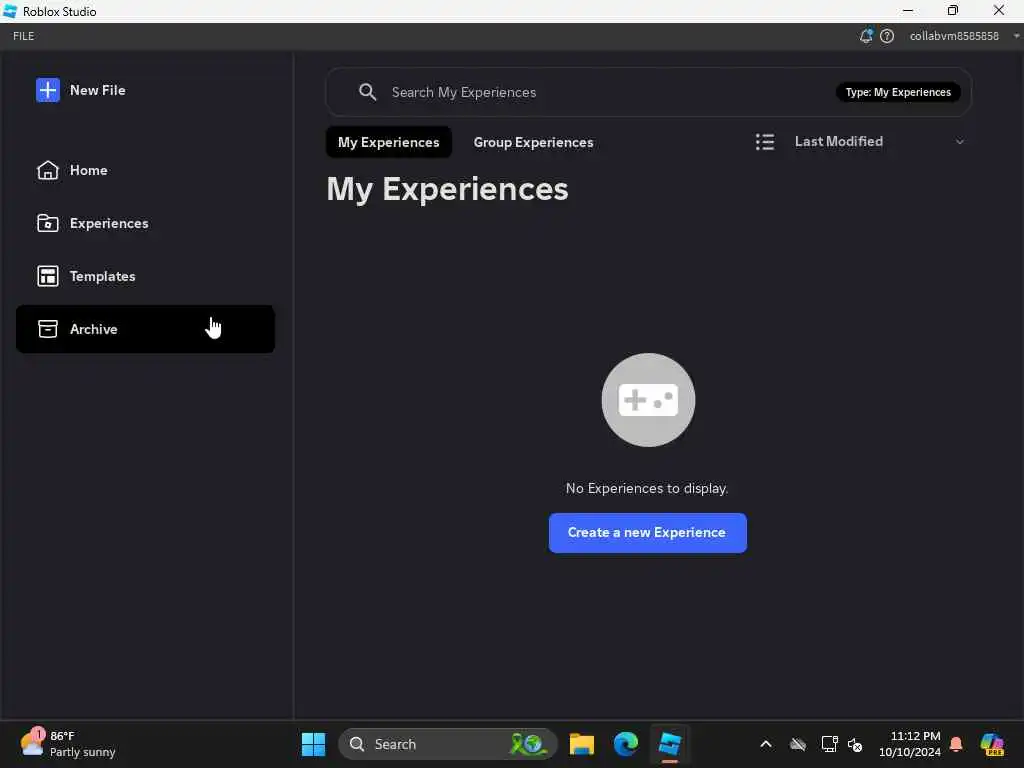Click the Search My Experiences field
1024x768 pixels.
coord(648,92)
